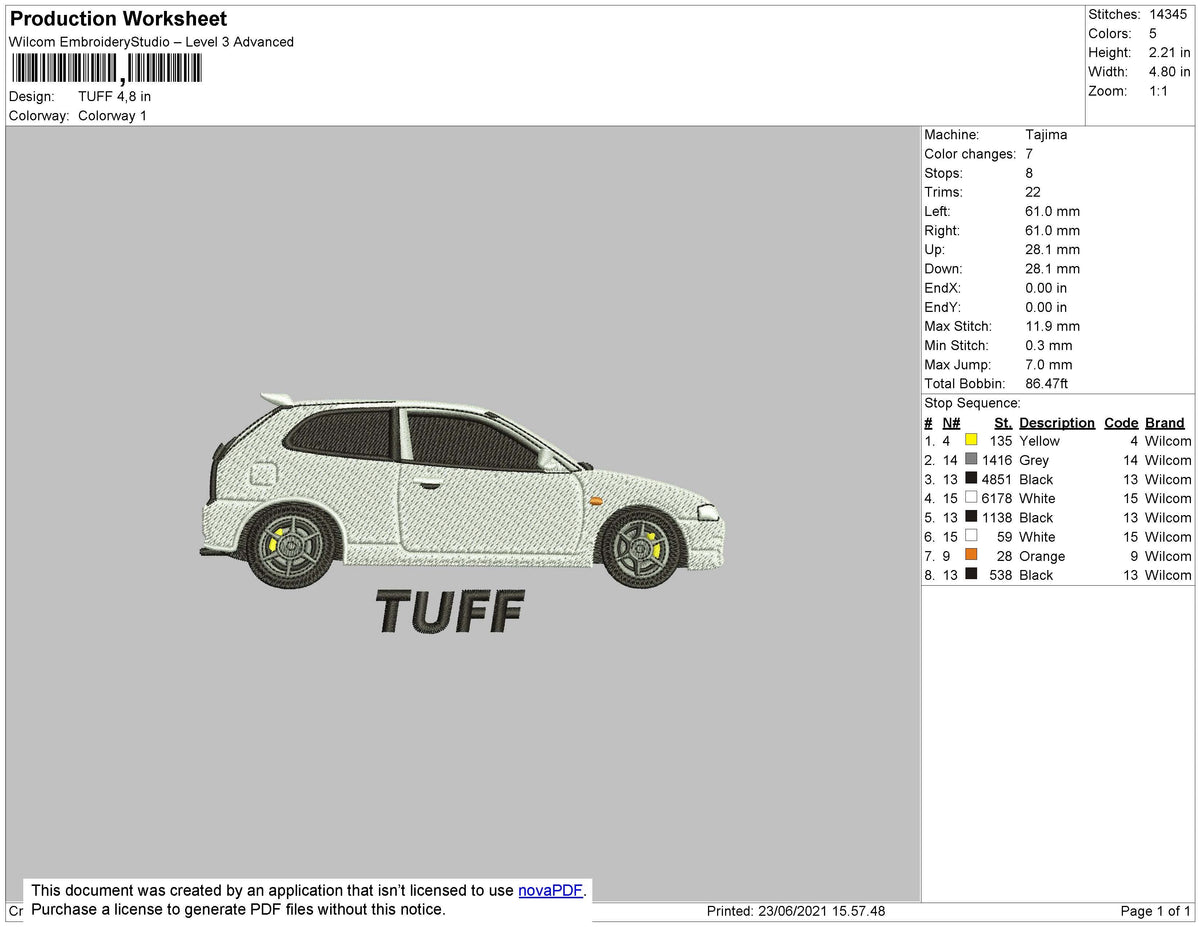1200x927 pixels.
Task: Click the Black thread chip for stop 8
Action: [x=970, y=575]
